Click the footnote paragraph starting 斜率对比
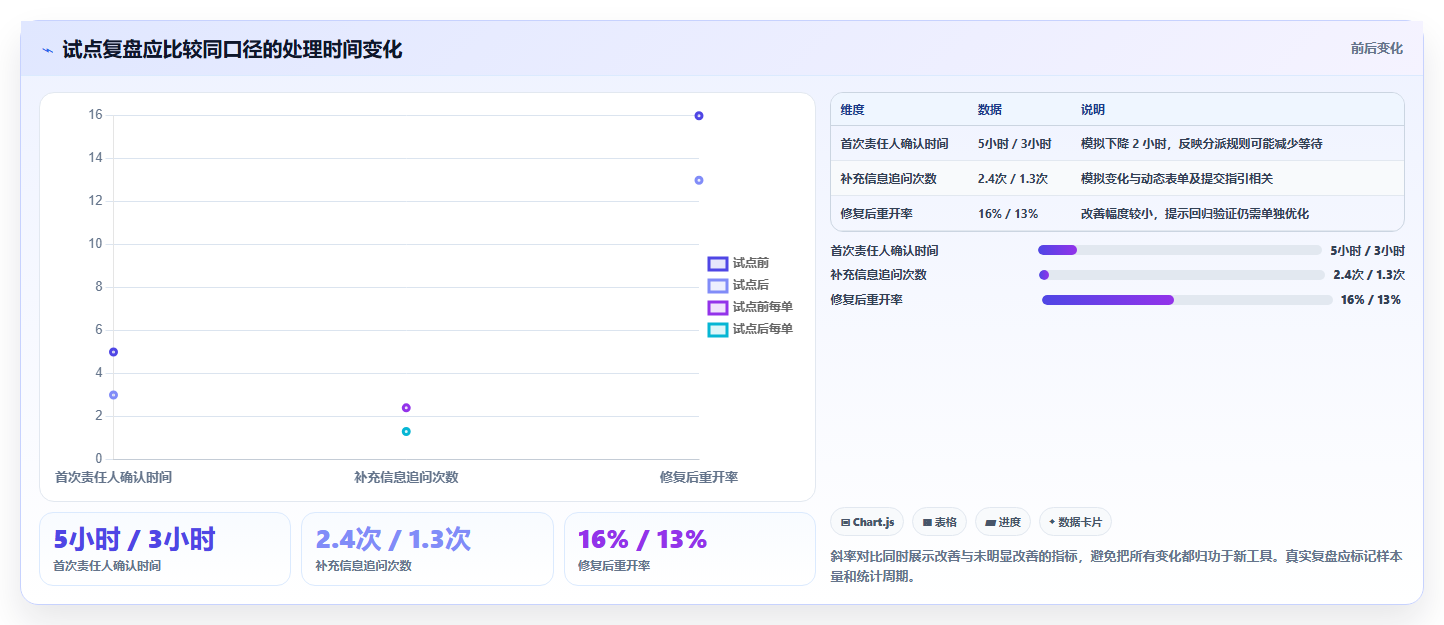 point(1117,566)
